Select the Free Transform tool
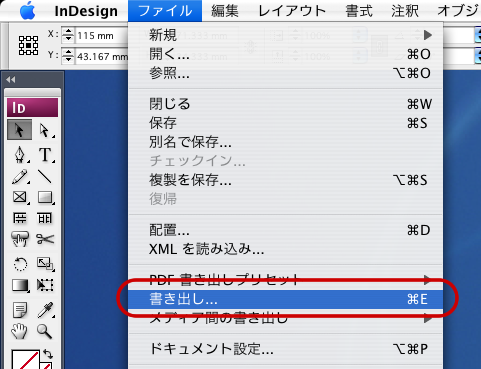Screen dimensions: 481x369 tap(45, 285)
